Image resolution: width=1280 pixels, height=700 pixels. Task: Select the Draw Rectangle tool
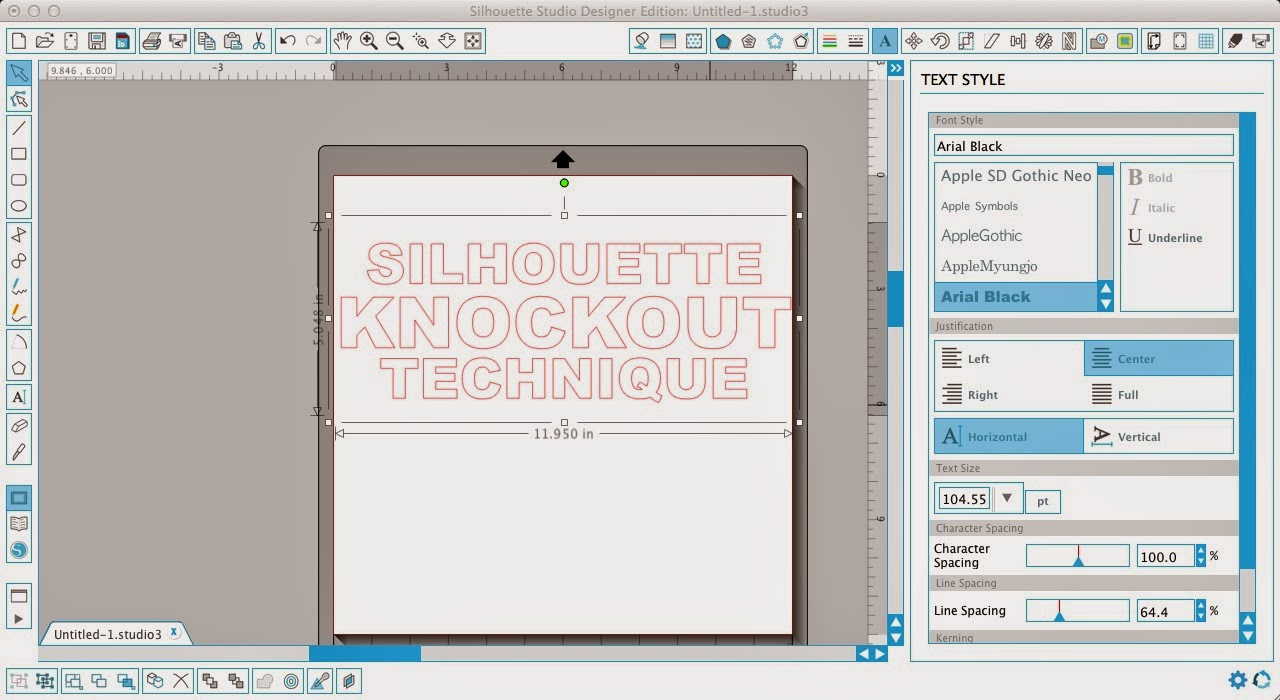20,154
